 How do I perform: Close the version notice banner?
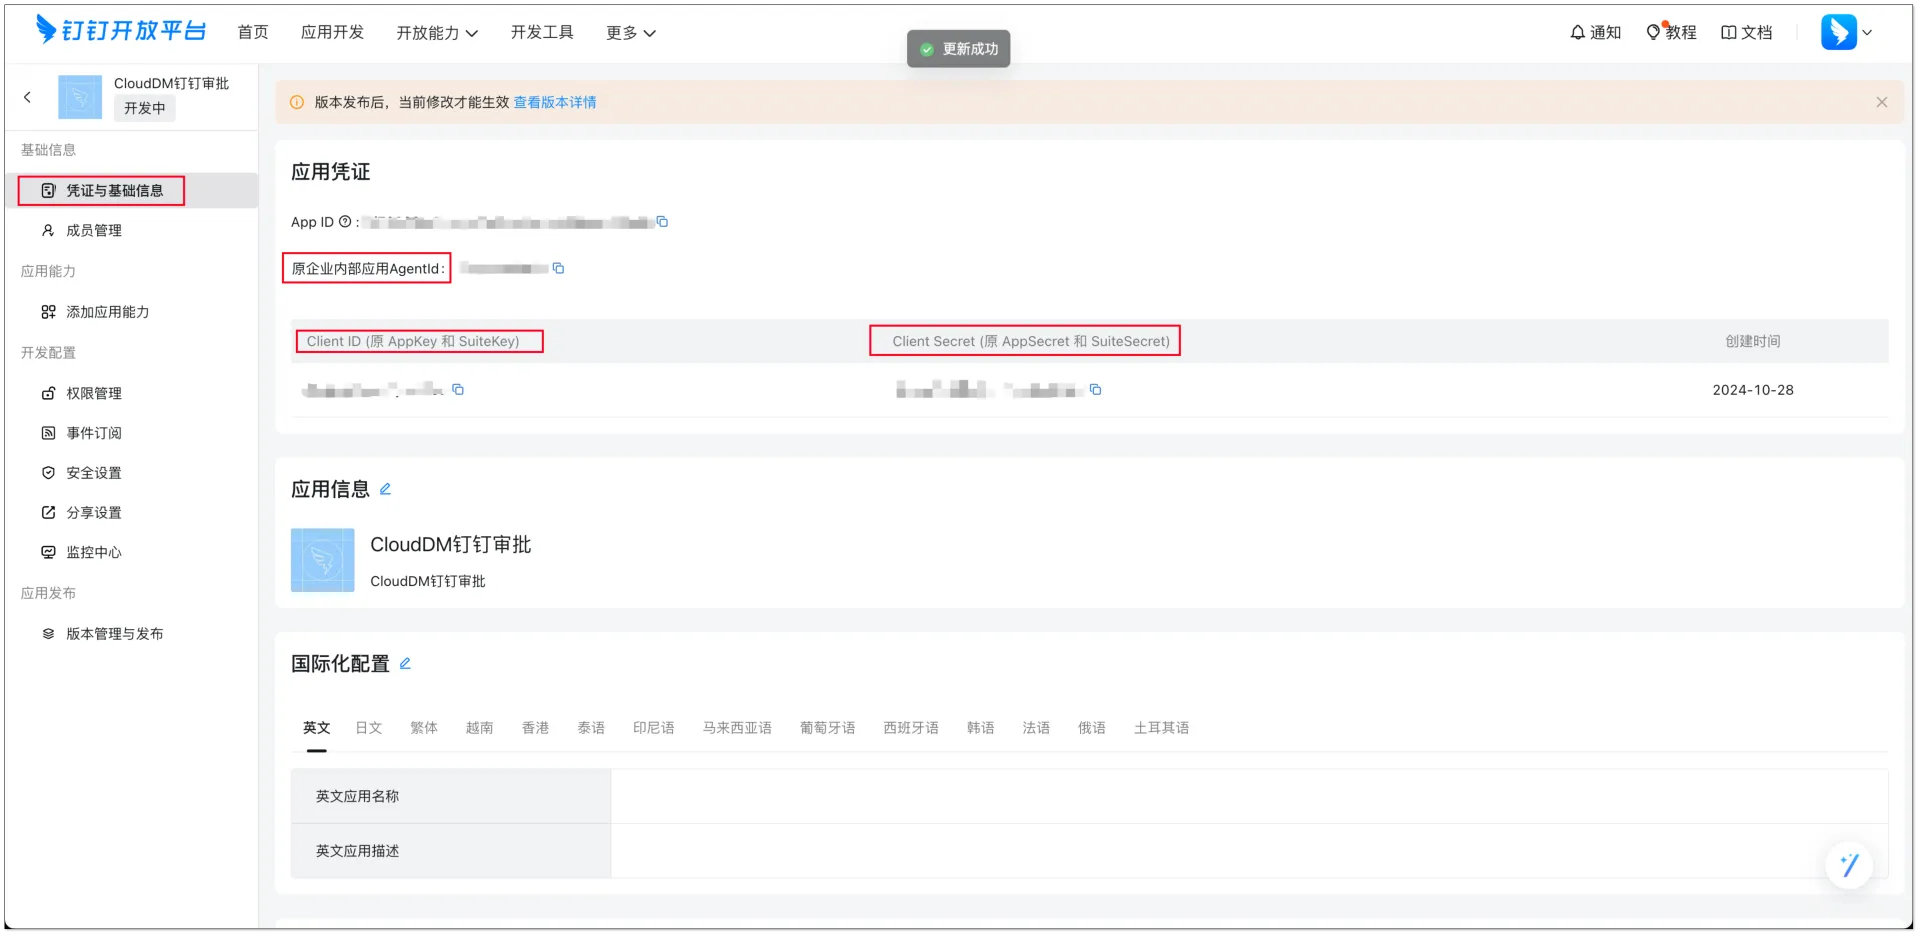point(1881,102)
